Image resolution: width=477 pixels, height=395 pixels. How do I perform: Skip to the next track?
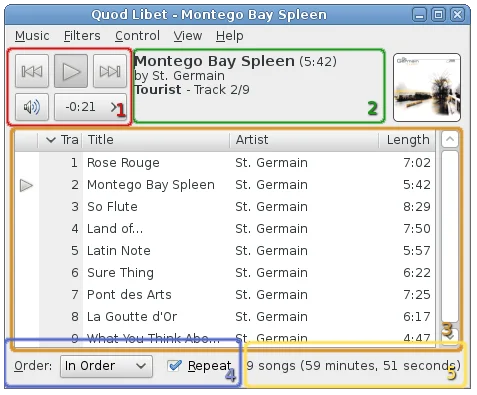[110, 71]
